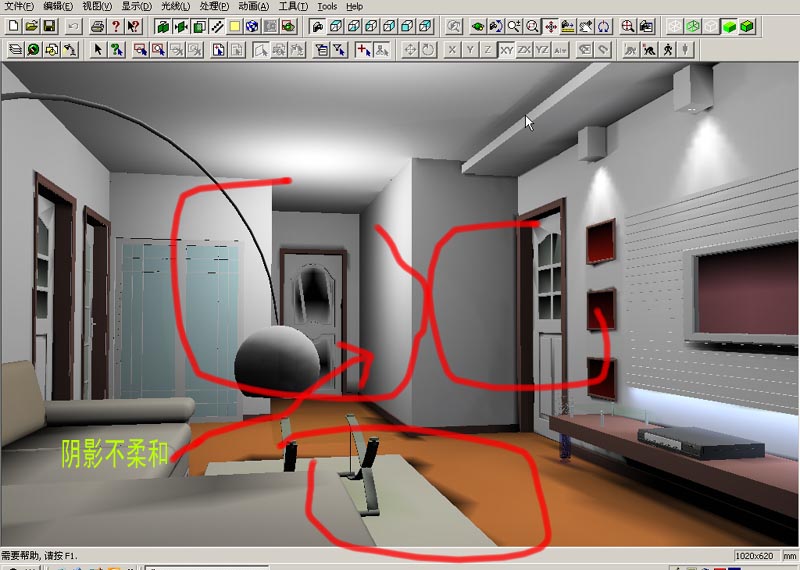This screenshot has width=800, height=570.
Task: Click the status text 需要帮助, 请按 F1.
Action: click(x=39, y=555)
